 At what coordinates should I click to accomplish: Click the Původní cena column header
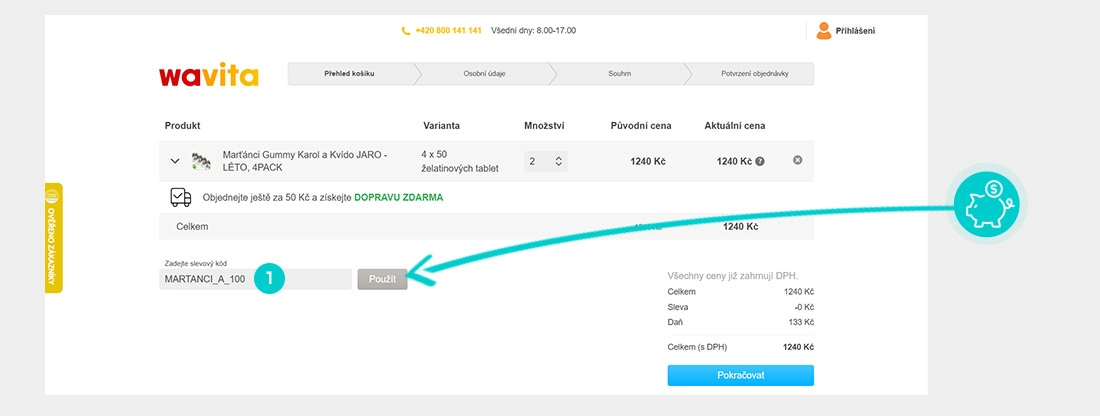641,126
